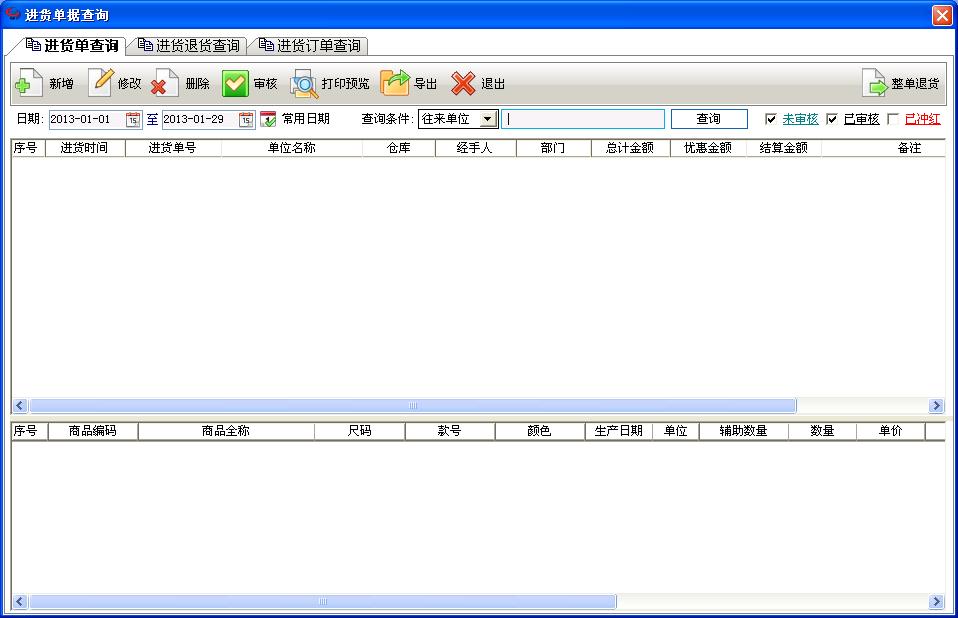Click the 优惠金额 column header
This screenshot has height=618, width=958.
pos(708,148)
